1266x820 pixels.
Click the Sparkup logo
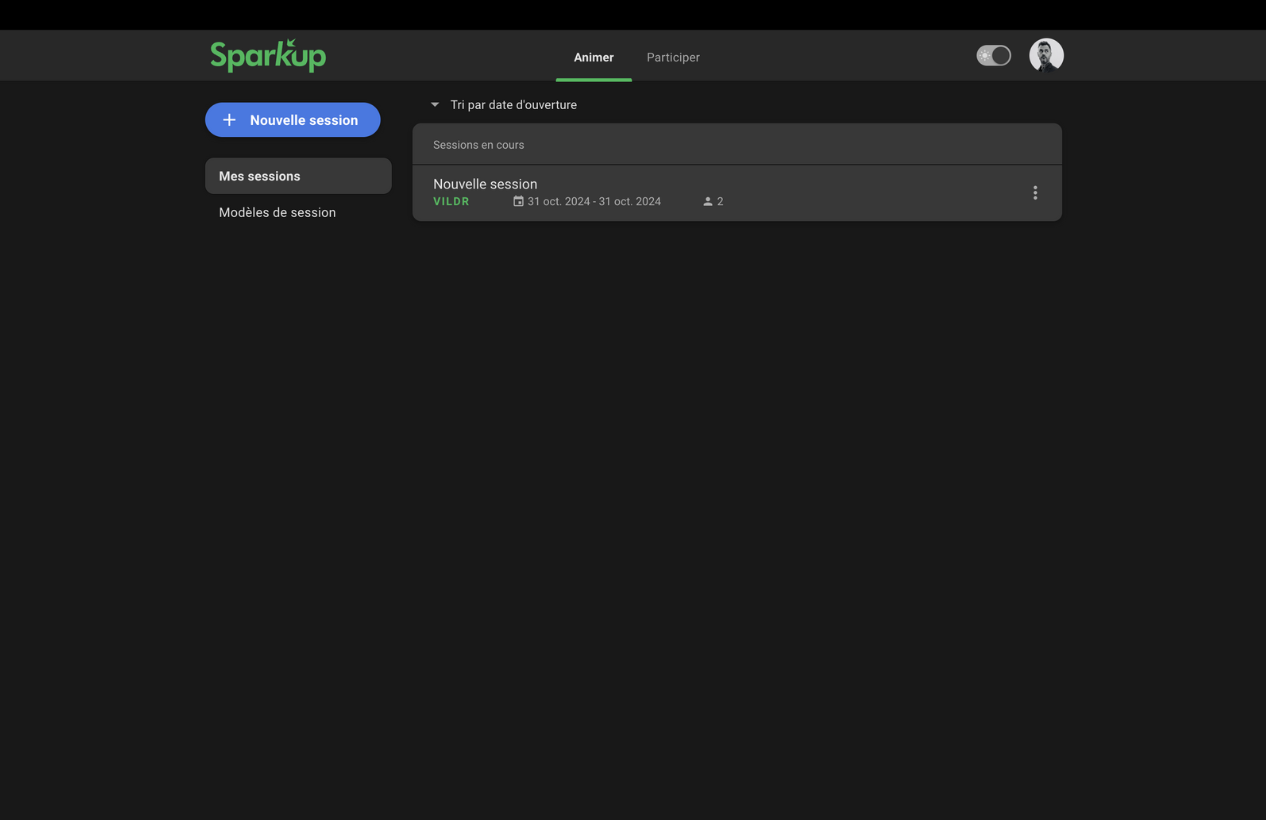tap(268, 56)
